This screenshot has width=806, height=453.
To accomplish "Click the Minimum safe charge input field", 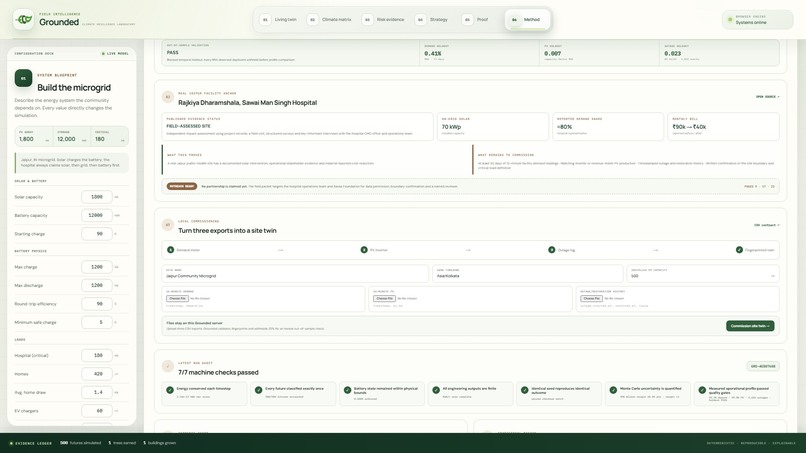I will [97, 322].
